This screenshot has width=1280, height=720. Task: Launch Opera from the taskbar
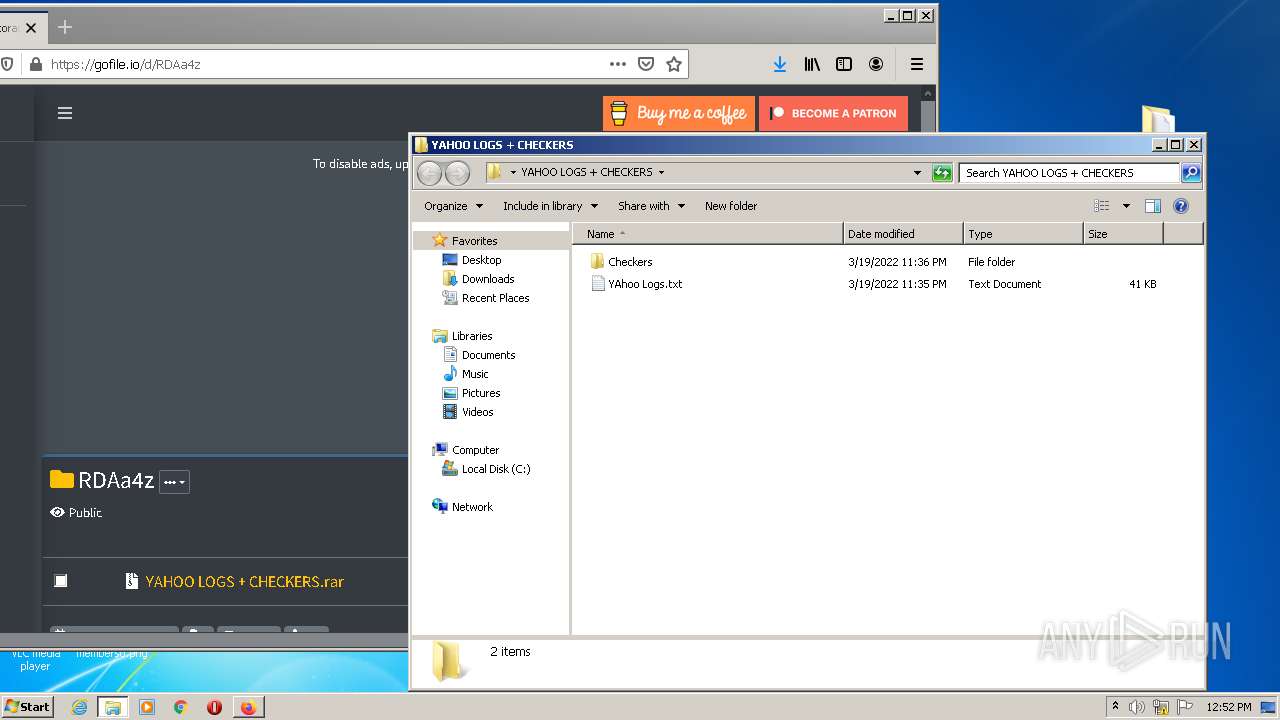tap(214, 707)
